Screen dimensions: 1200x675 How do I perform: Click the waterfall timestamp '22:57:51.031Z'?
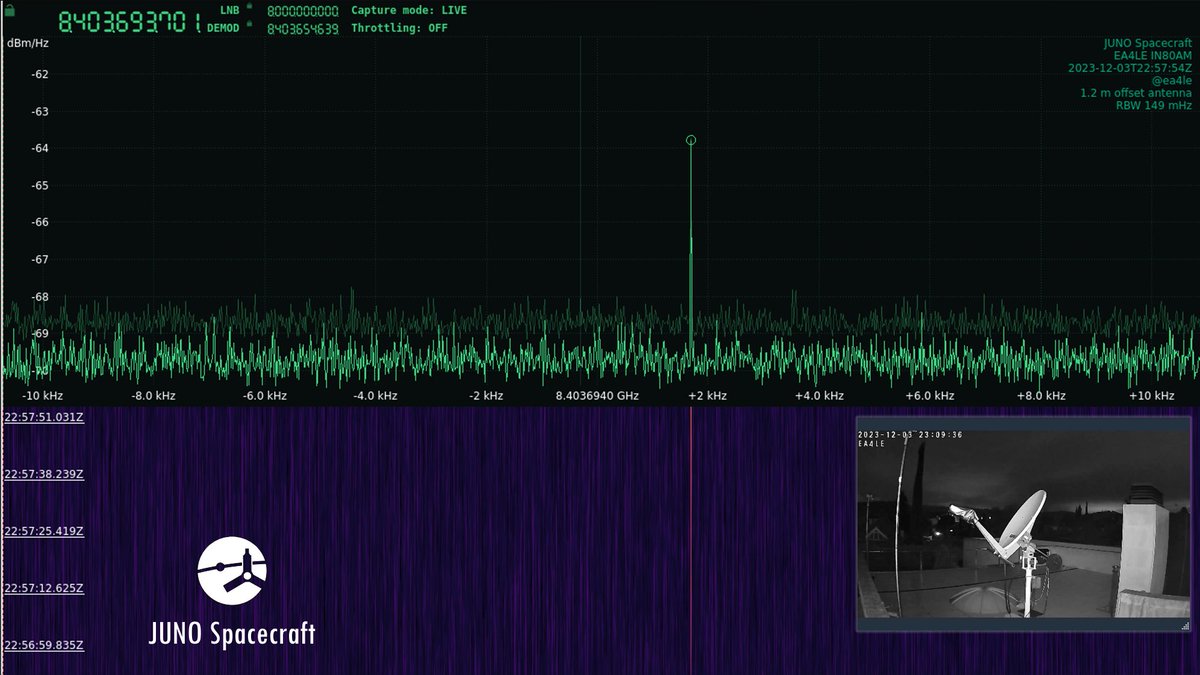tap(44, 417)
